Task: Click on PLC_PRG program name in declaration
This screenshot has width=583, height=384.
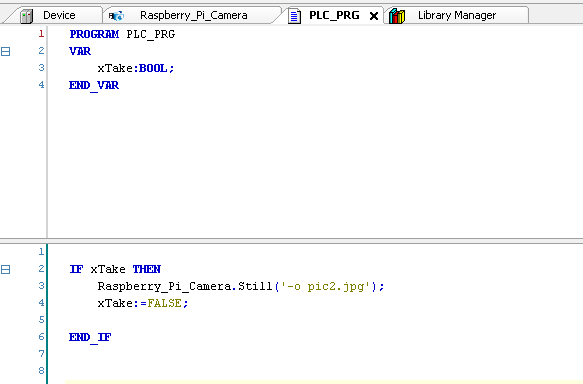Action: tap(151, 34)
